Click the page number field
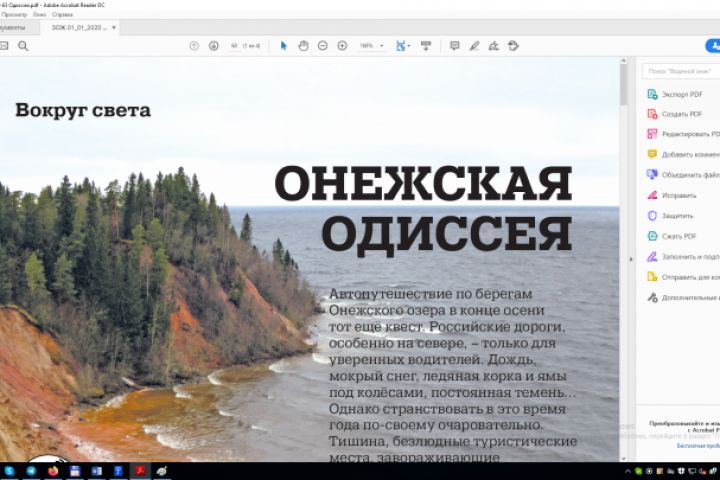 234,46
